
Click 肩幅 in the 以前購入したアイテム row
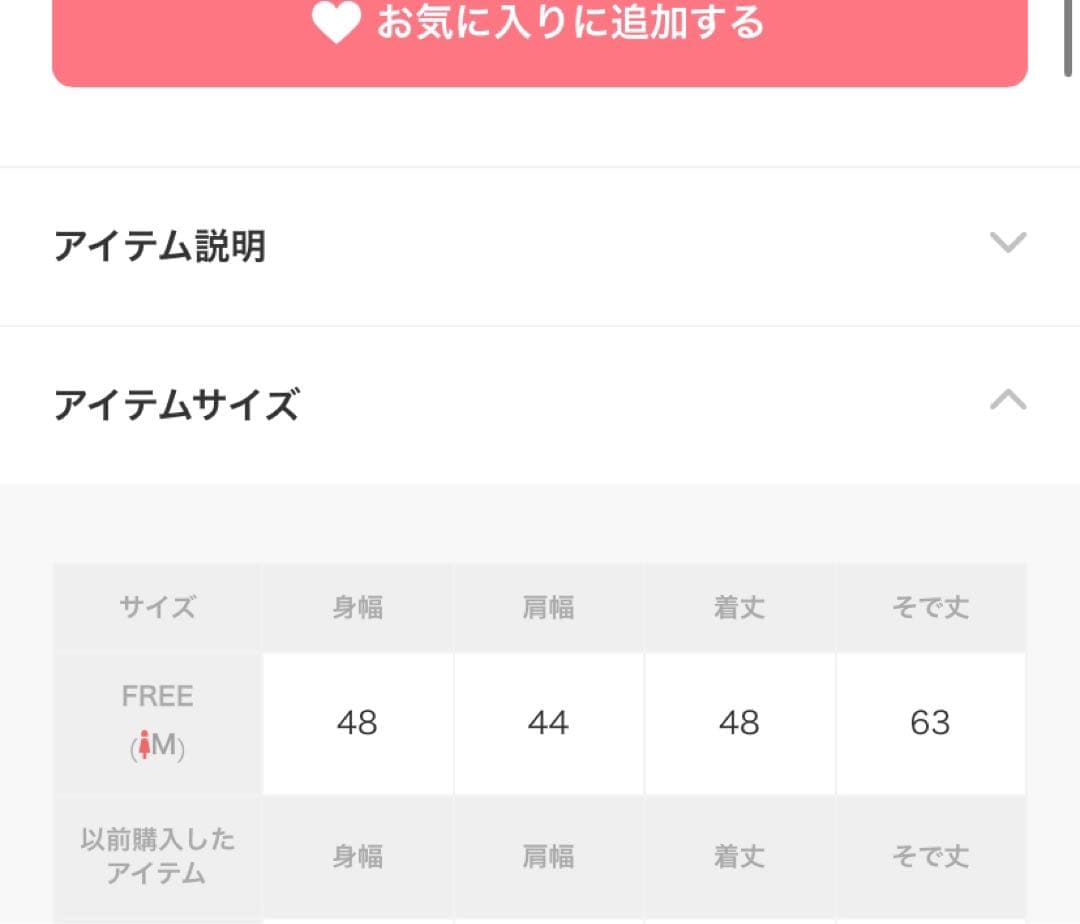[548, 856]
